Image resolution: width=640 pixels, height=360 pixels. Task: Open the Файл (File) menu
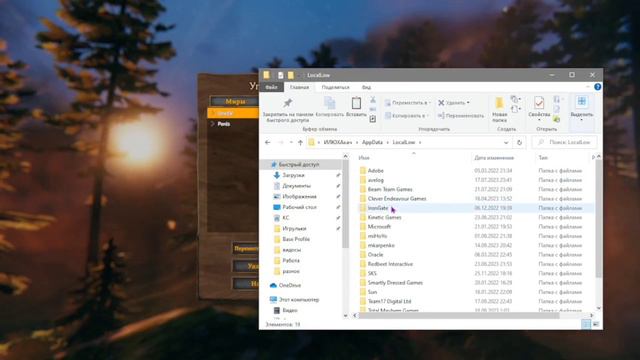pos(271,87)
